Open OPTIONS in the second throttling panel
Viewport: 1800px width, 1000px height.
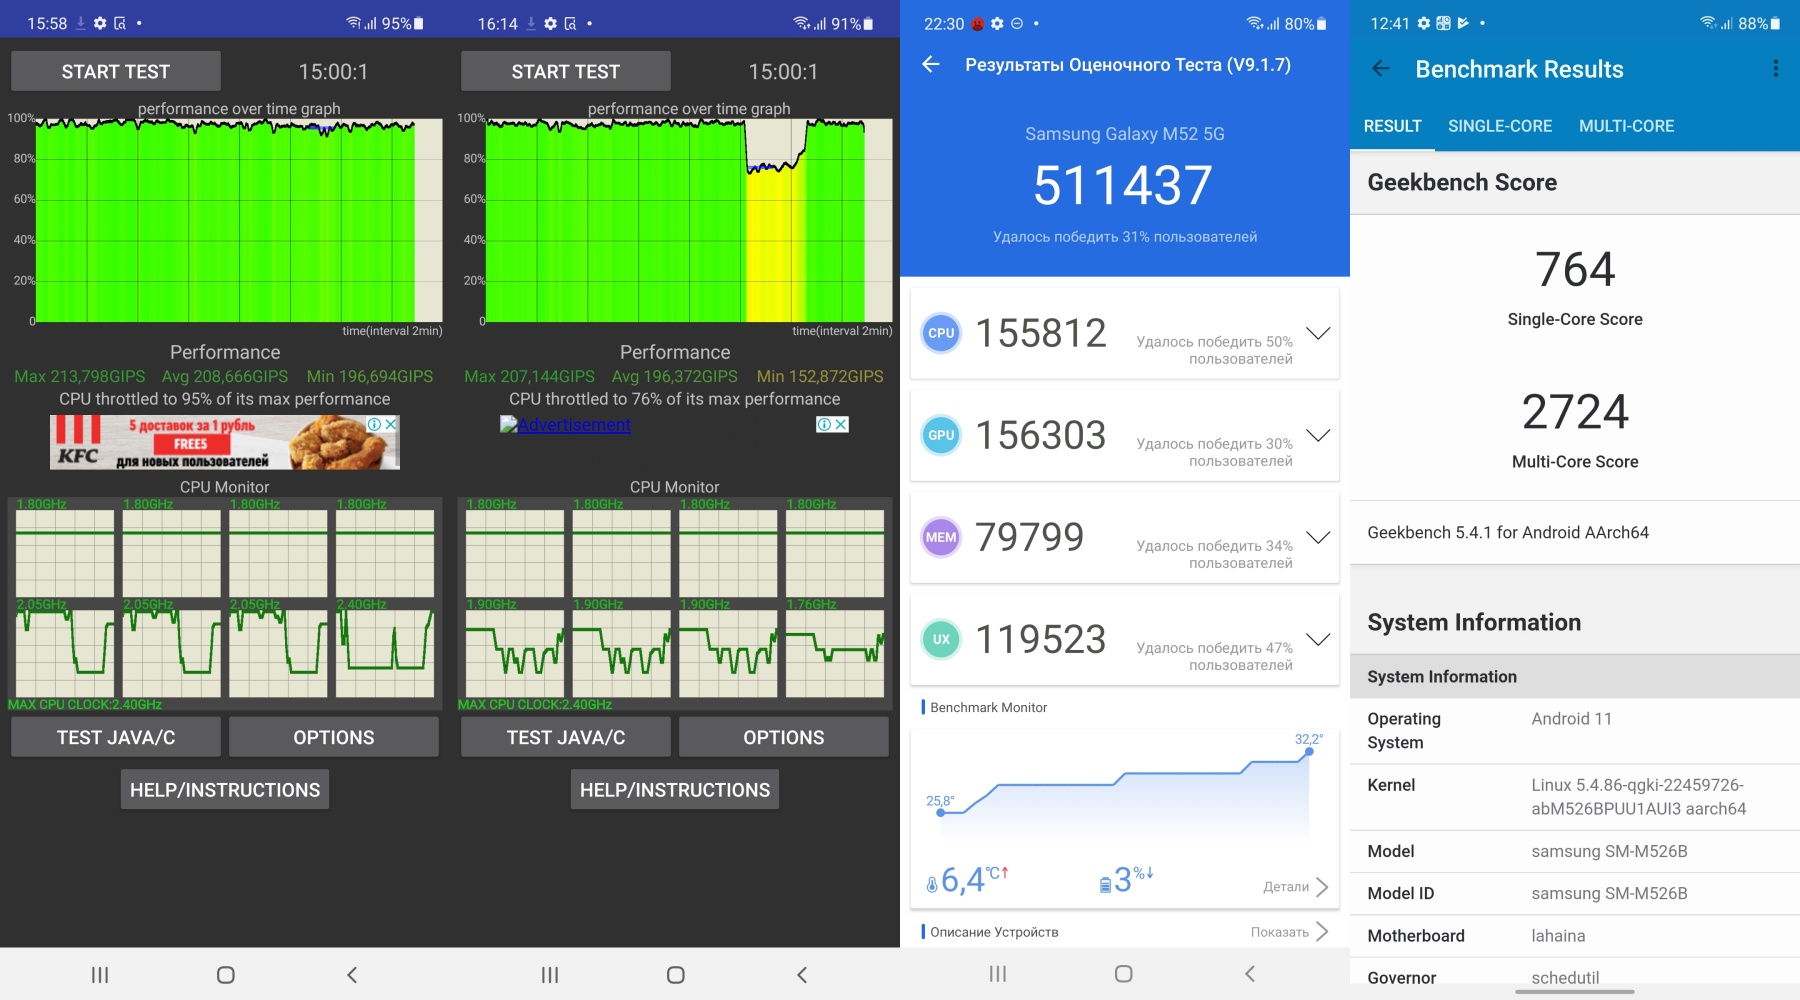(783, 738)
